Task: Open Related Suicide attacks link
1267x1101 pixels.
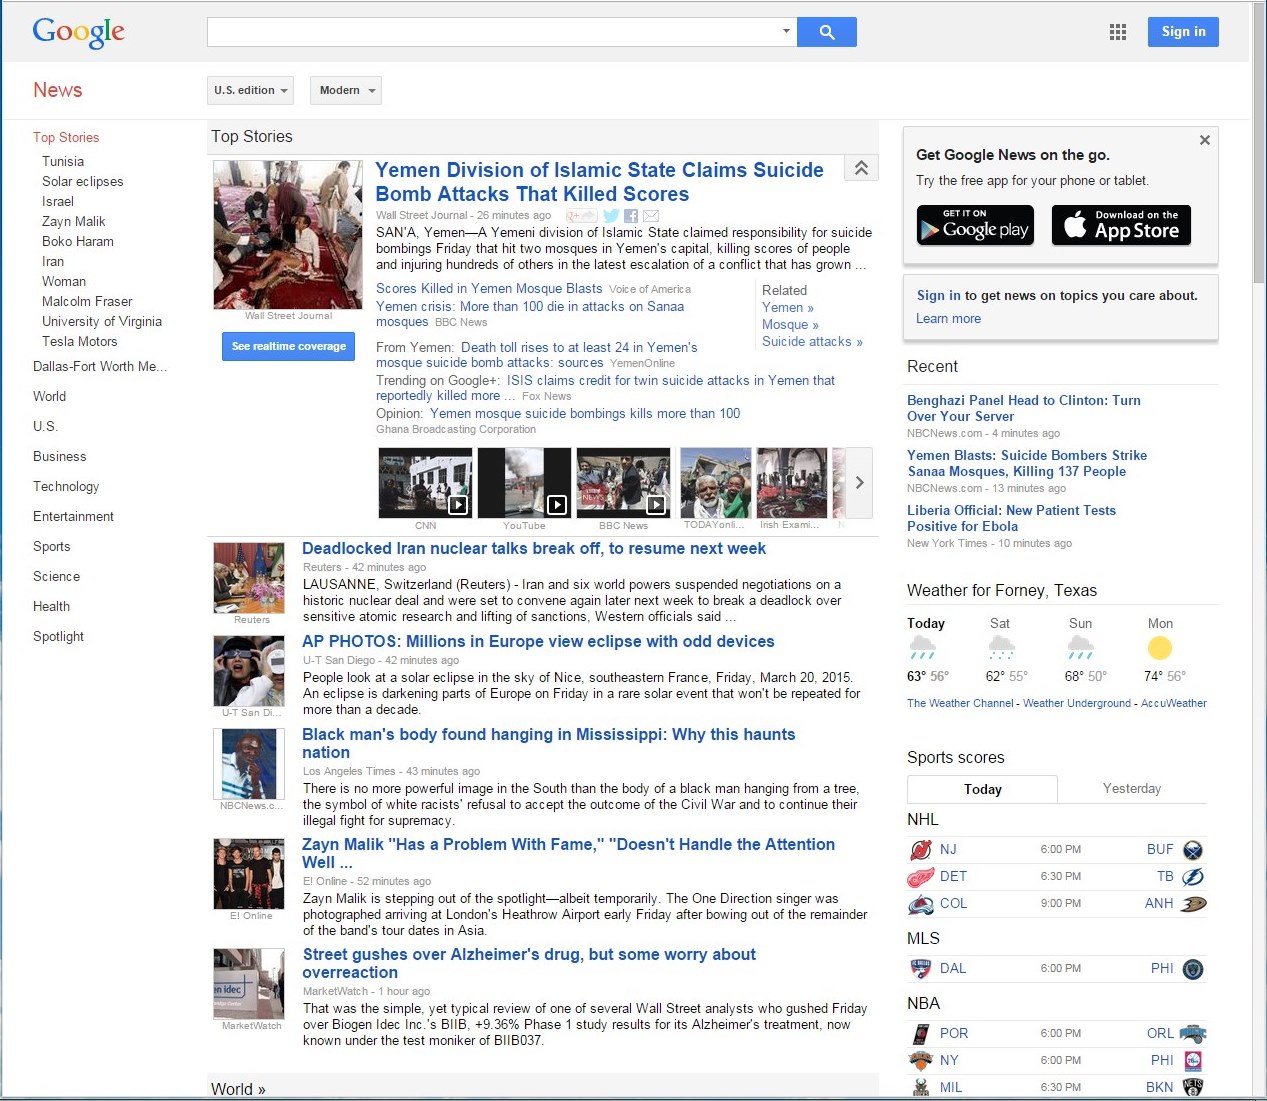Action: (812, 342)
